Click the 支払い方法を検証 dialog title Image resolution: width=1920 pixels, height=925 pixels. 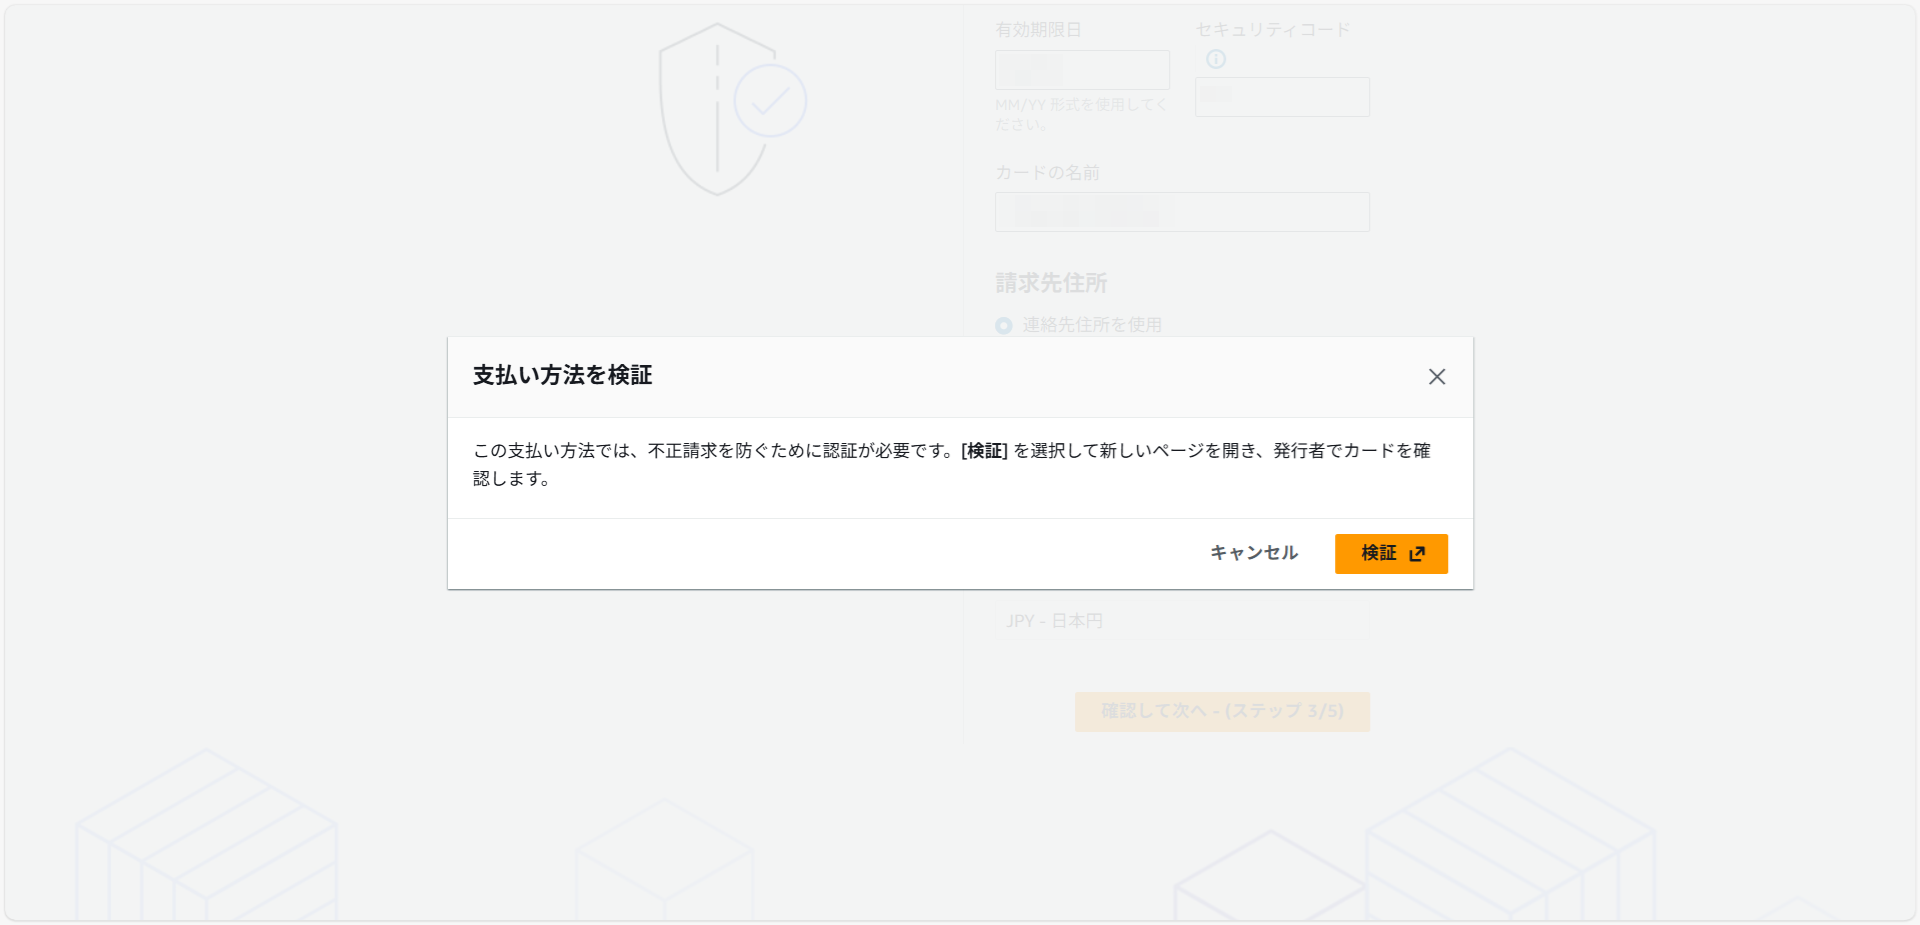pos(562,375)
